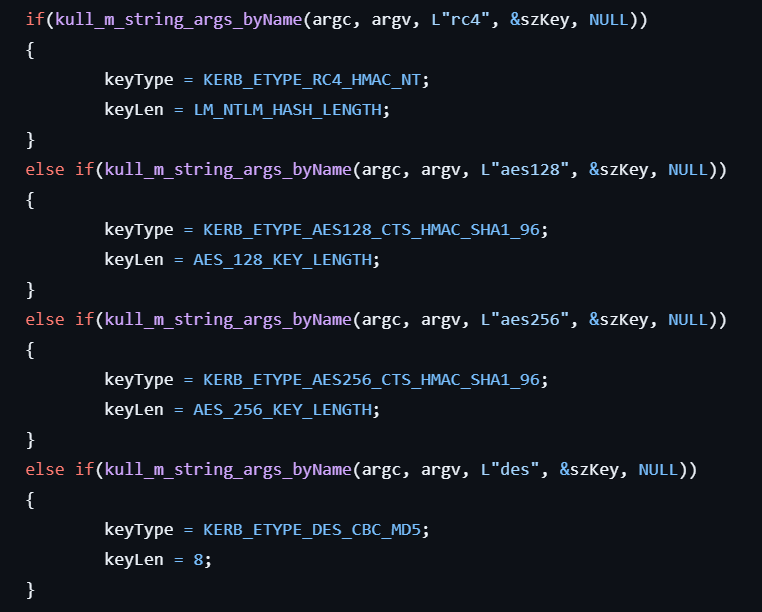Screen dimensions: 762x612
Task: Click &szKey in the aes128 line
Action: click(619, 170)
